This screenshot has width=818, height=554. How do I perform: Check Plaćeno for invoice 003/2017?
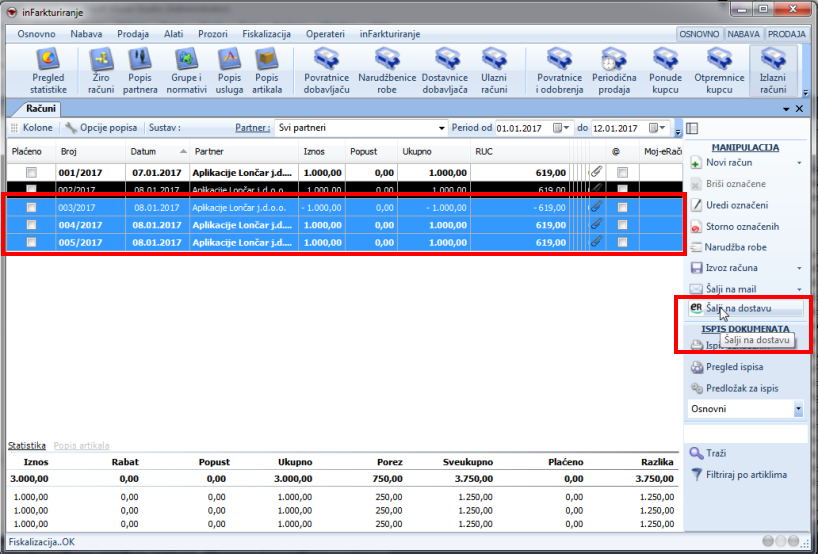pos(31,208)
